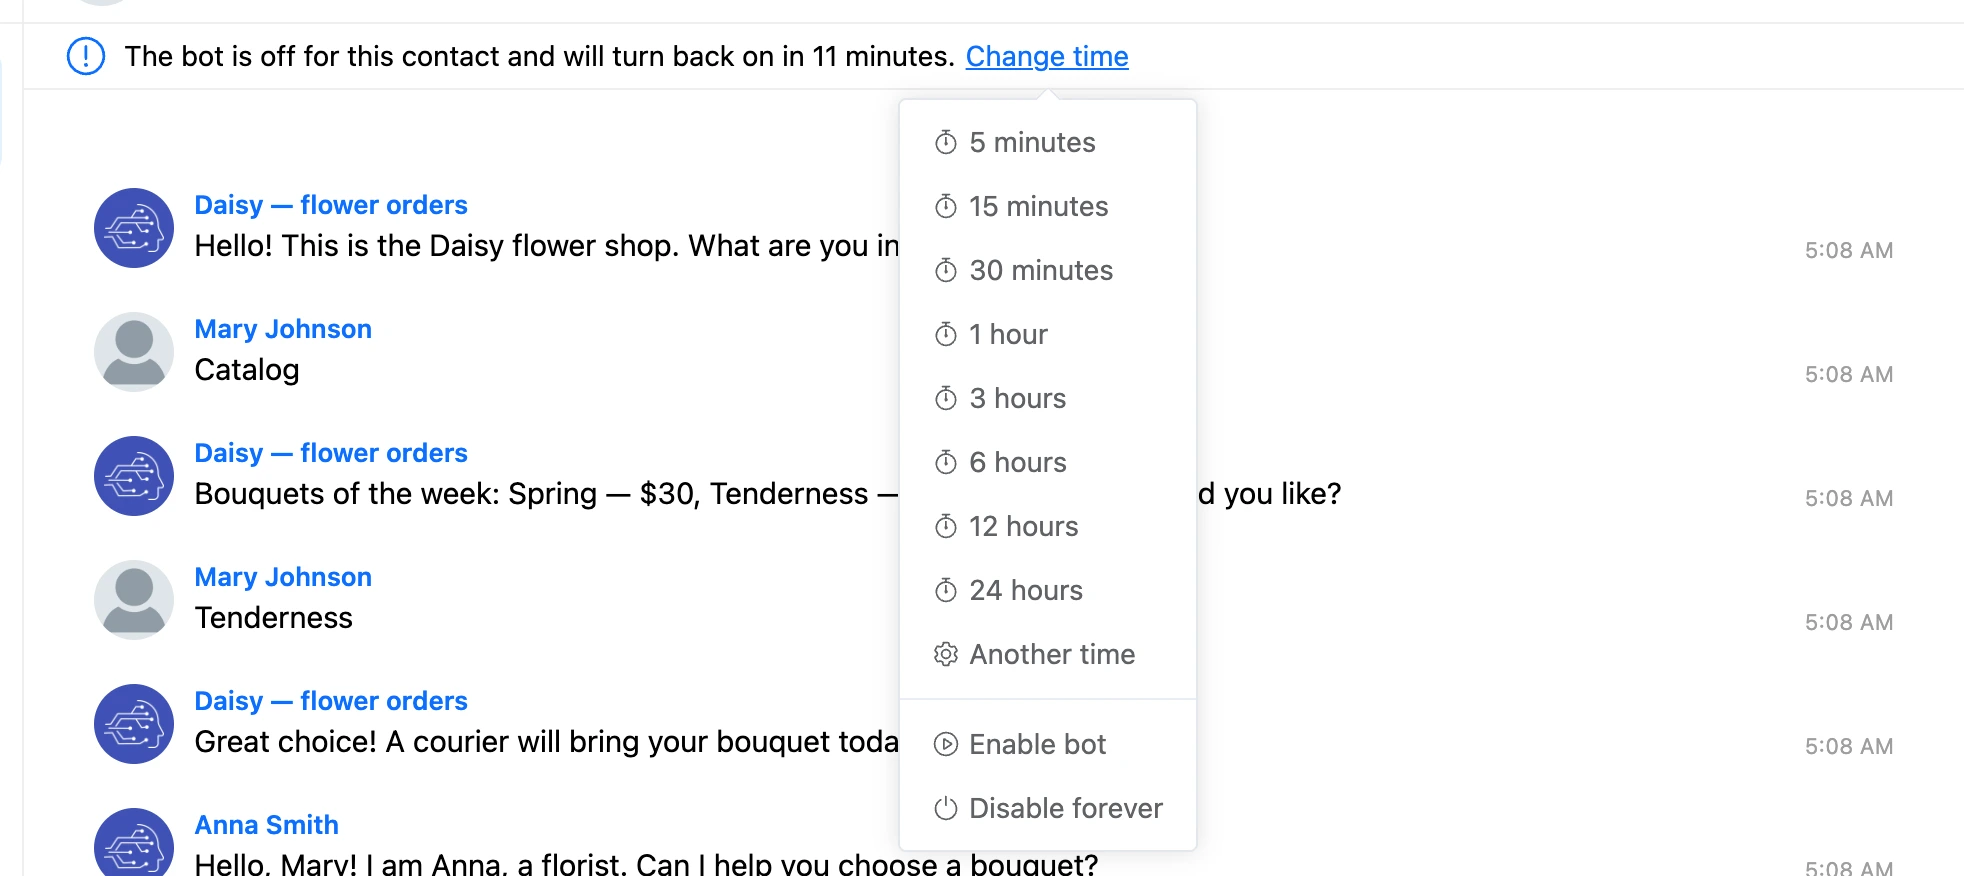Click the 5:08 AM timestamp of Tenderness message
The height and width of the screenshot is (876, 1964).
click(1849, 622)
